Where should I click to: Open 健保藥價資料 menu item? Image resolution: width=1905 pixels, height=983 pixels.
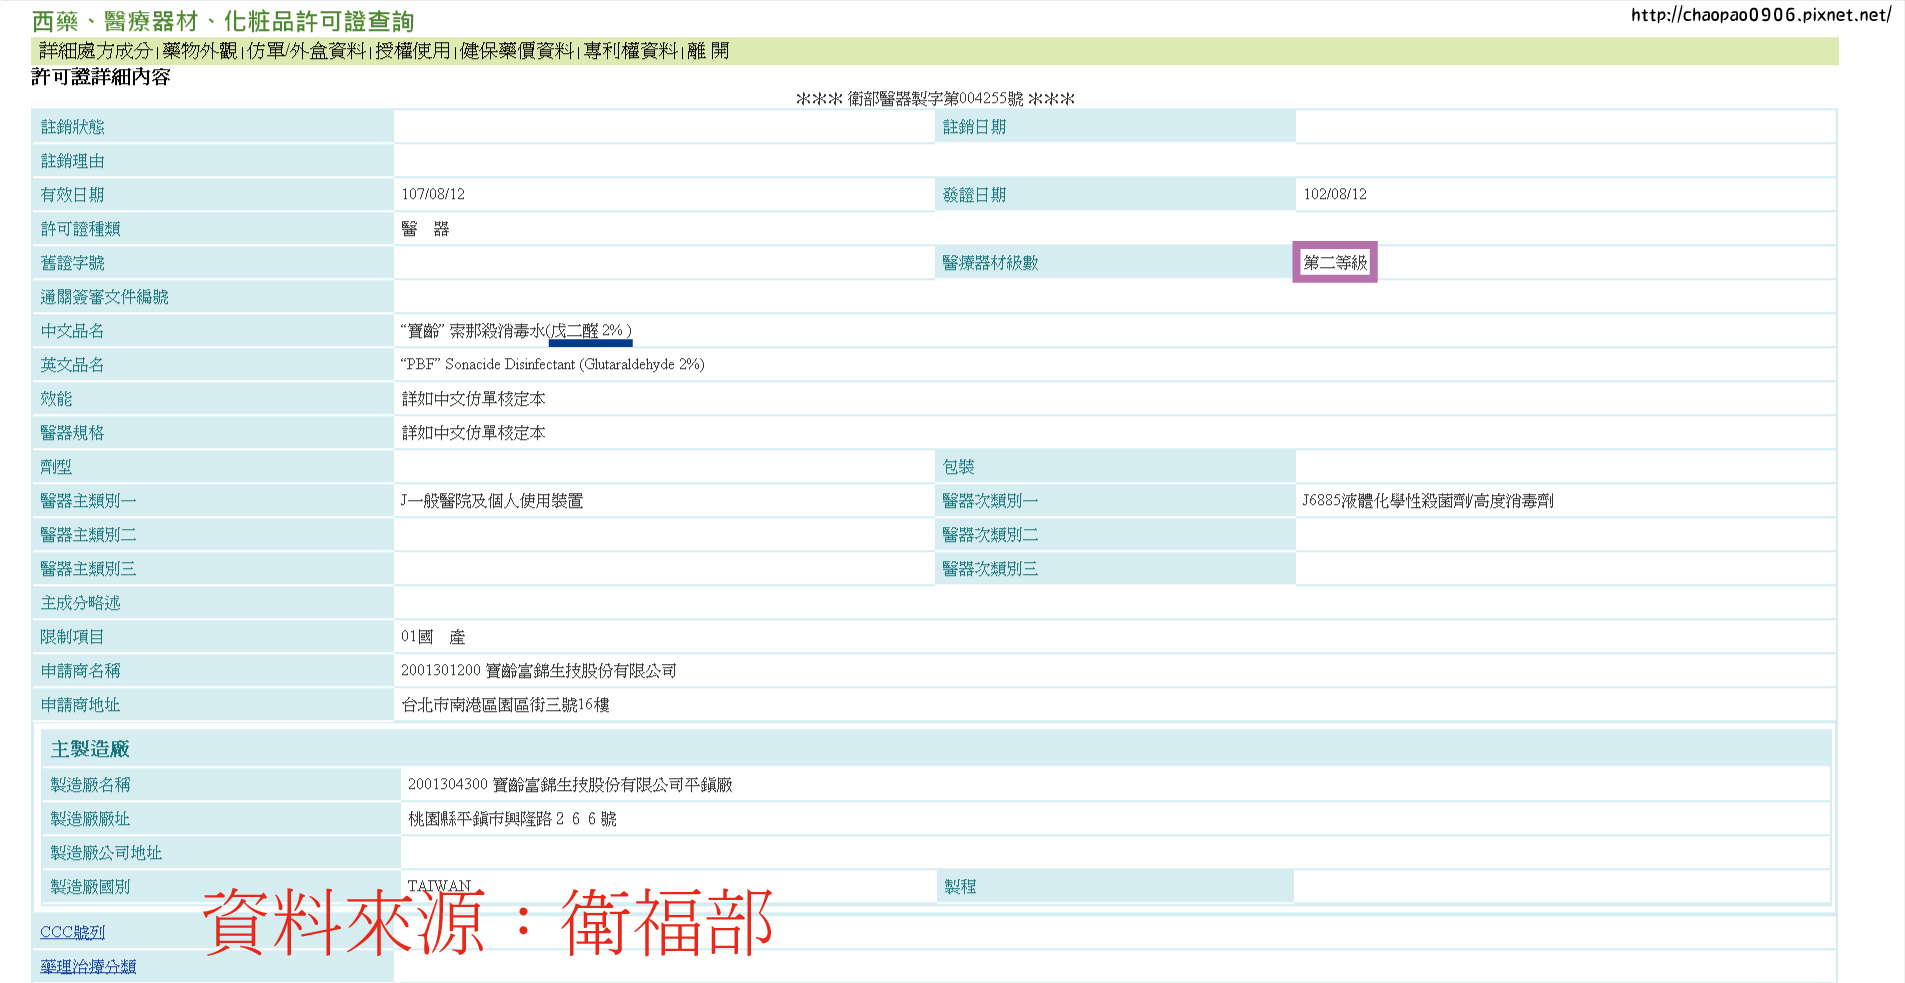pyautogui.click(x=517, y=51)
